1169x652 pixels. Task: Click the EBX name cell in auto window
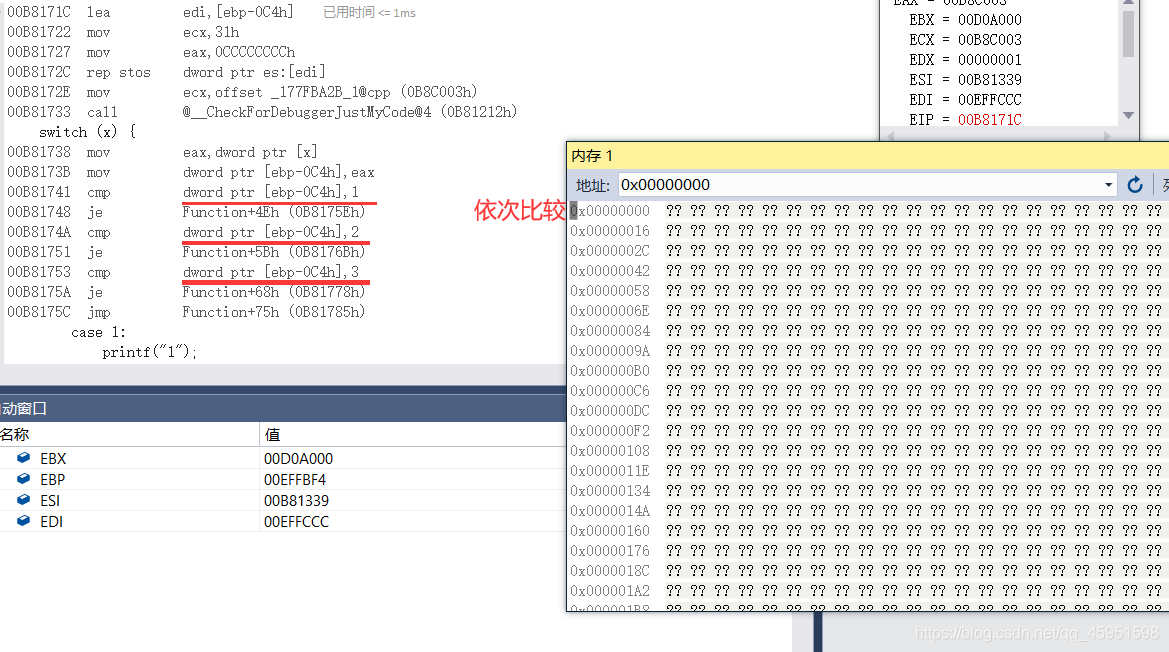53,459
